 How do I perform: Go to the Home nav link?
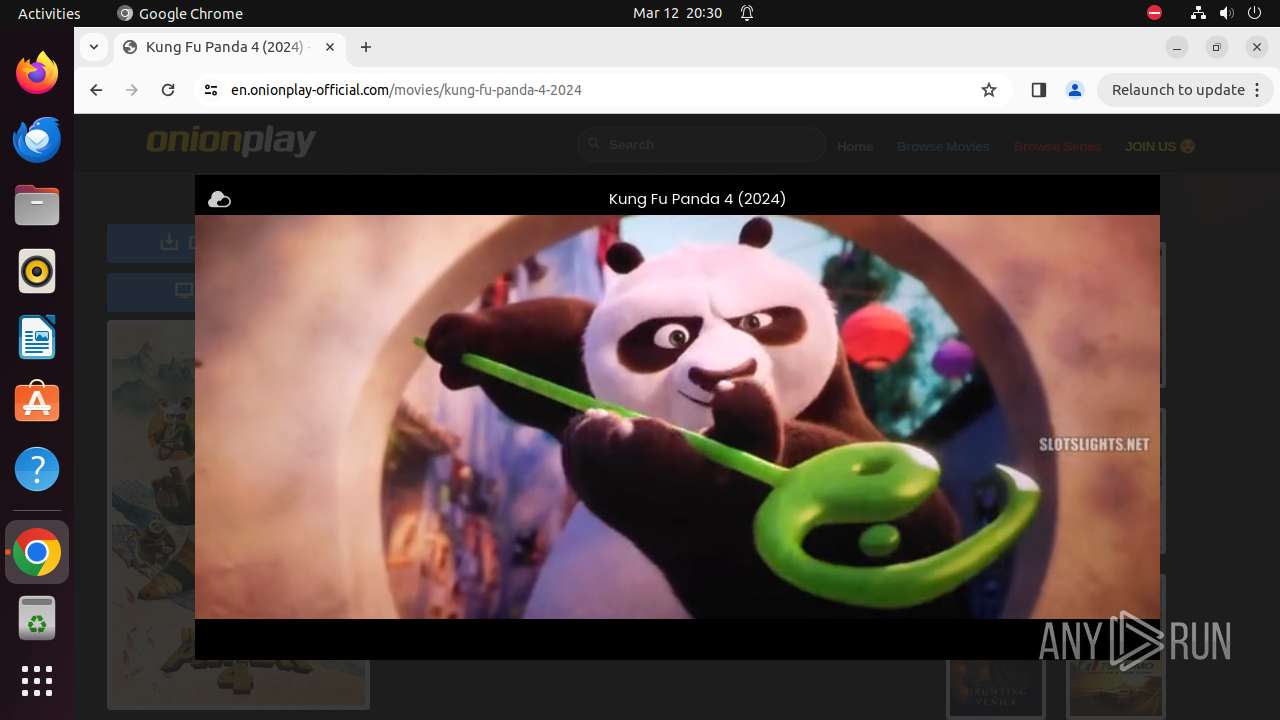click(855, 146)
